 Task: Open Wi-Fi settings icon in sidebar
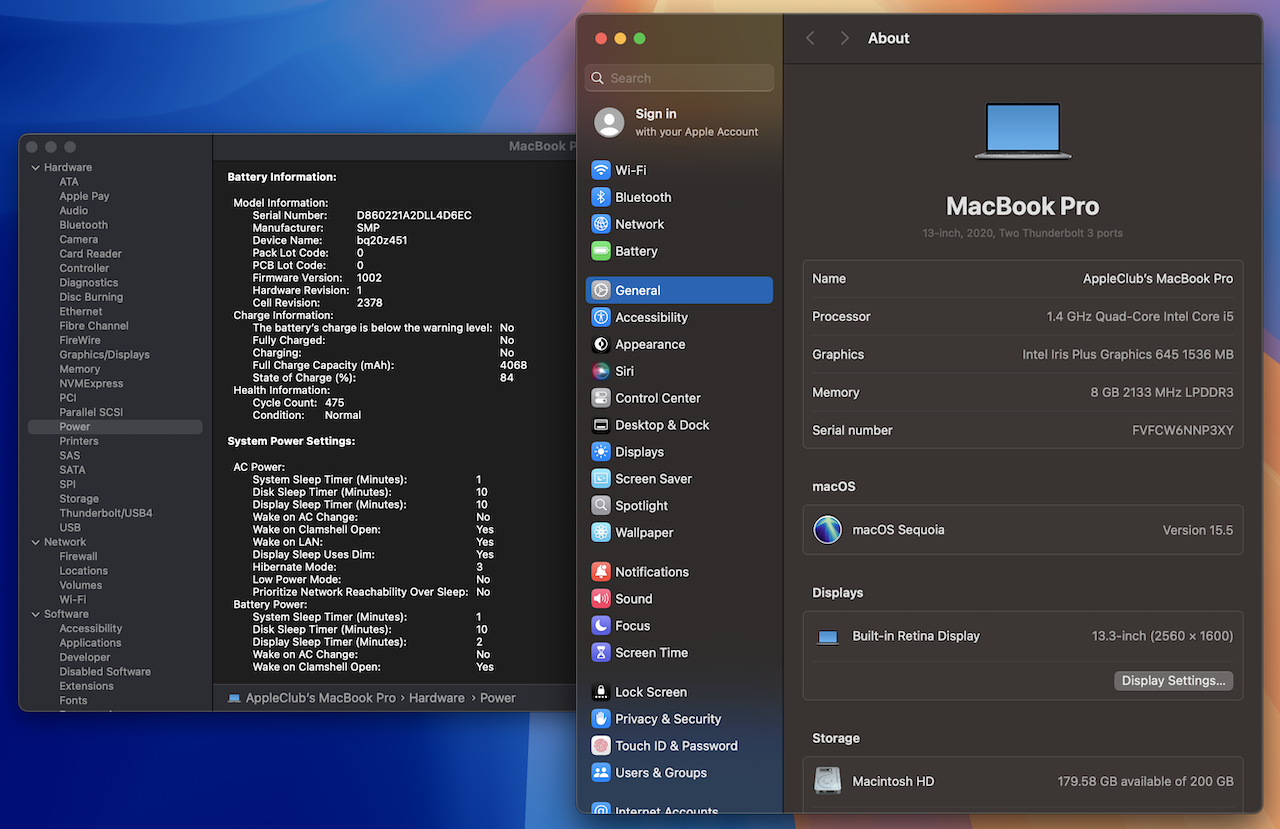(x=601, y=170)
